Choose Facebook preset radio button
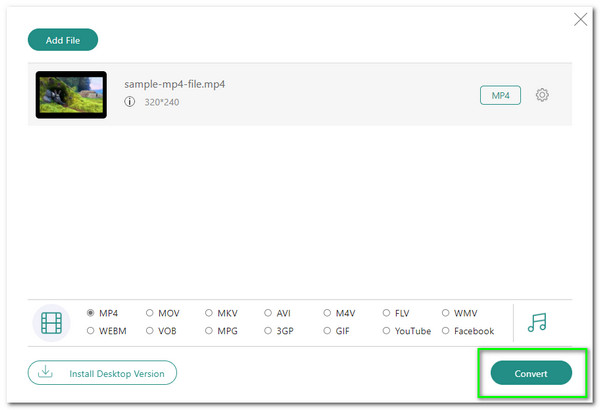The width and height of the screenshot is (600, 410). click(x=445, y=330)
